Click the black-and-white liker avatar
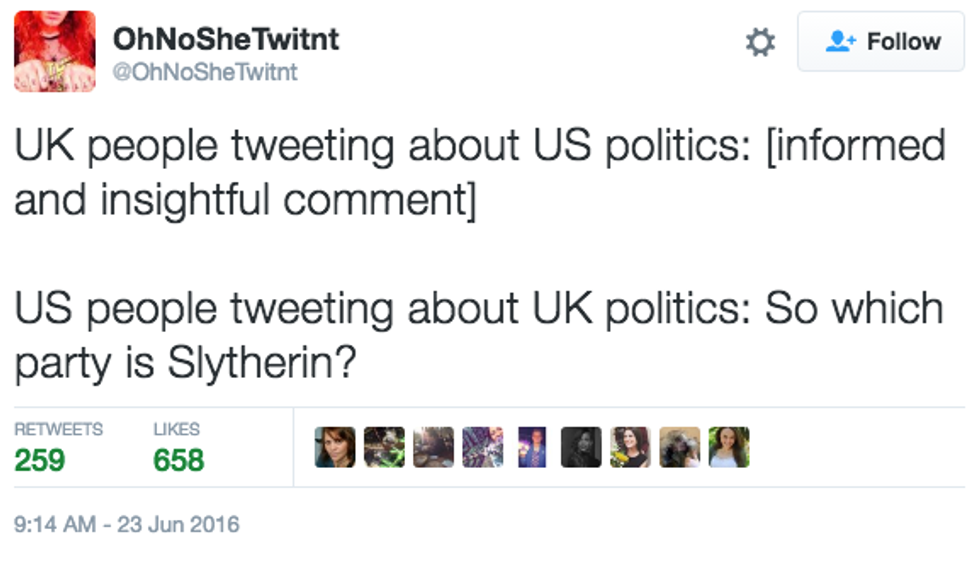Image resolution: width=980 pixels, height=562 pixels. click(581, 447)
